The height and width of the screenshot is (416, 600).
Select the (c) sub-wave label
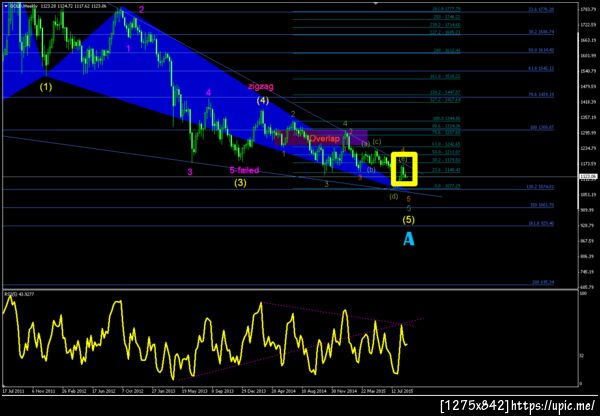click(377, 142)
